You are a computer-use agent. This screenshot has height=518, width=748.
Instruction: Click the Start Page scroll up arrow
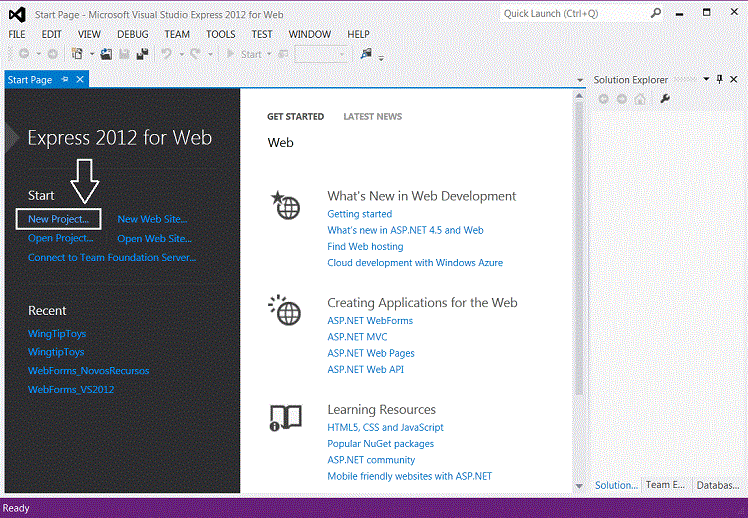tap(579, 96)
